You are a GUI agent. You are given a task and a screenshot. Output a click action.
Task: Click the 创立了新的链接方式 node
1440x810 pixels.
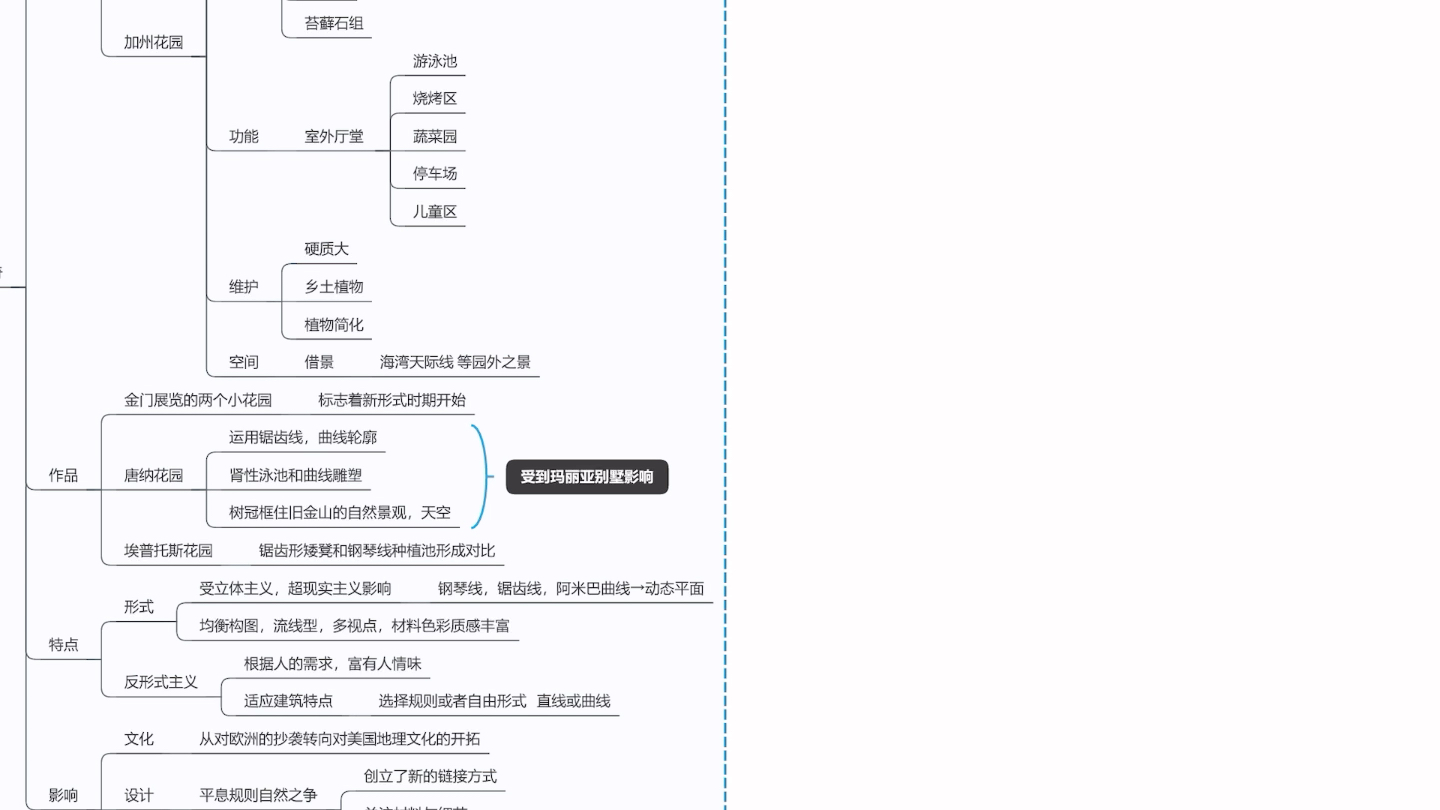[430, 776]
